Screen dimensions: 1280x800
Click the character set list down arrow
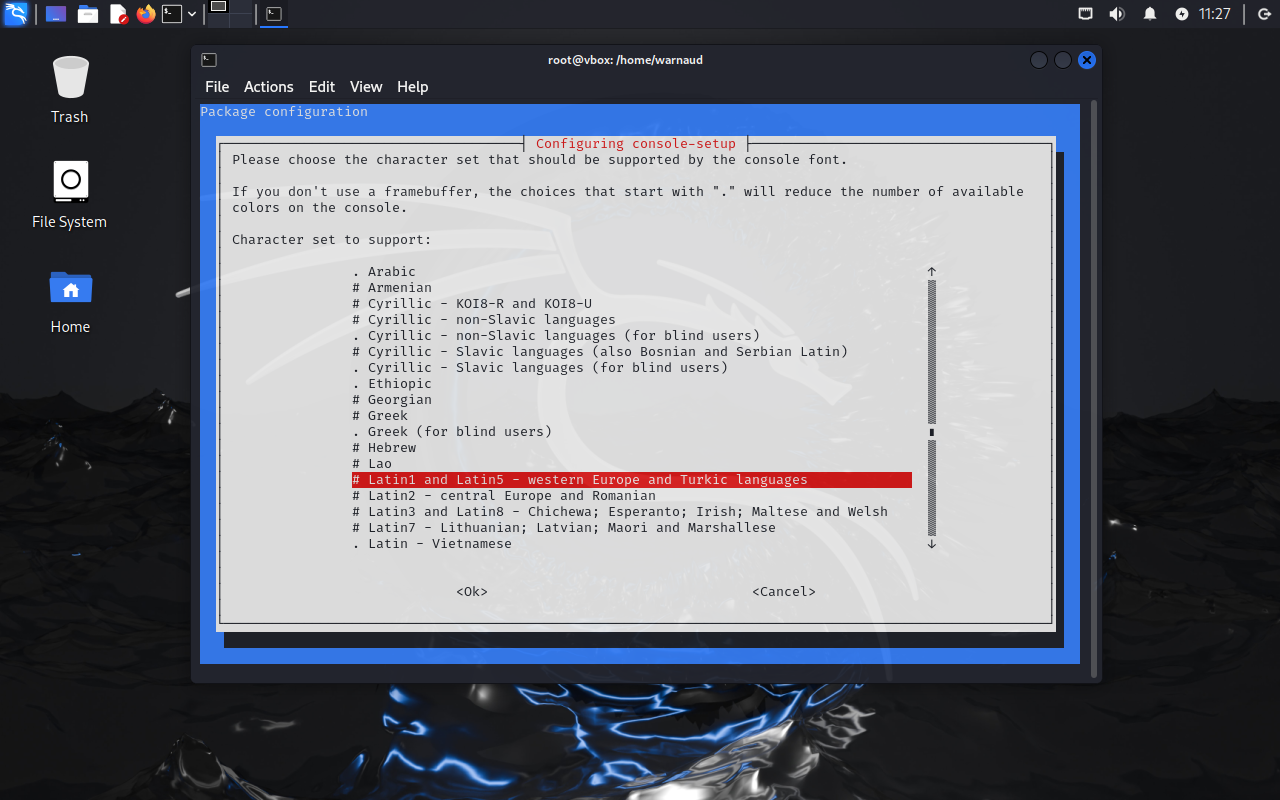point(931,544)
